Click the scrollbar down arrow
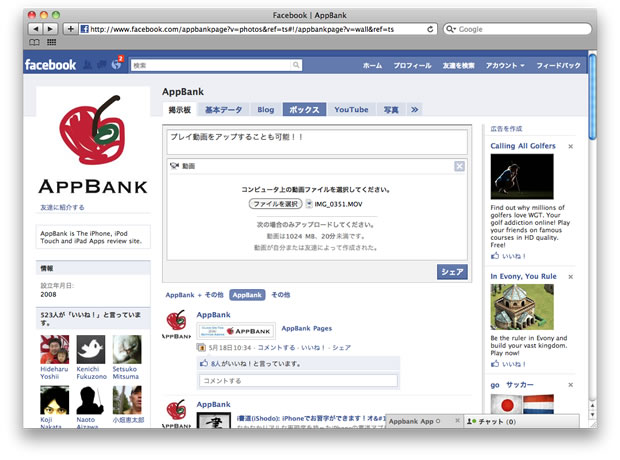This screenshot has width=620, height=460. (592, 415)
